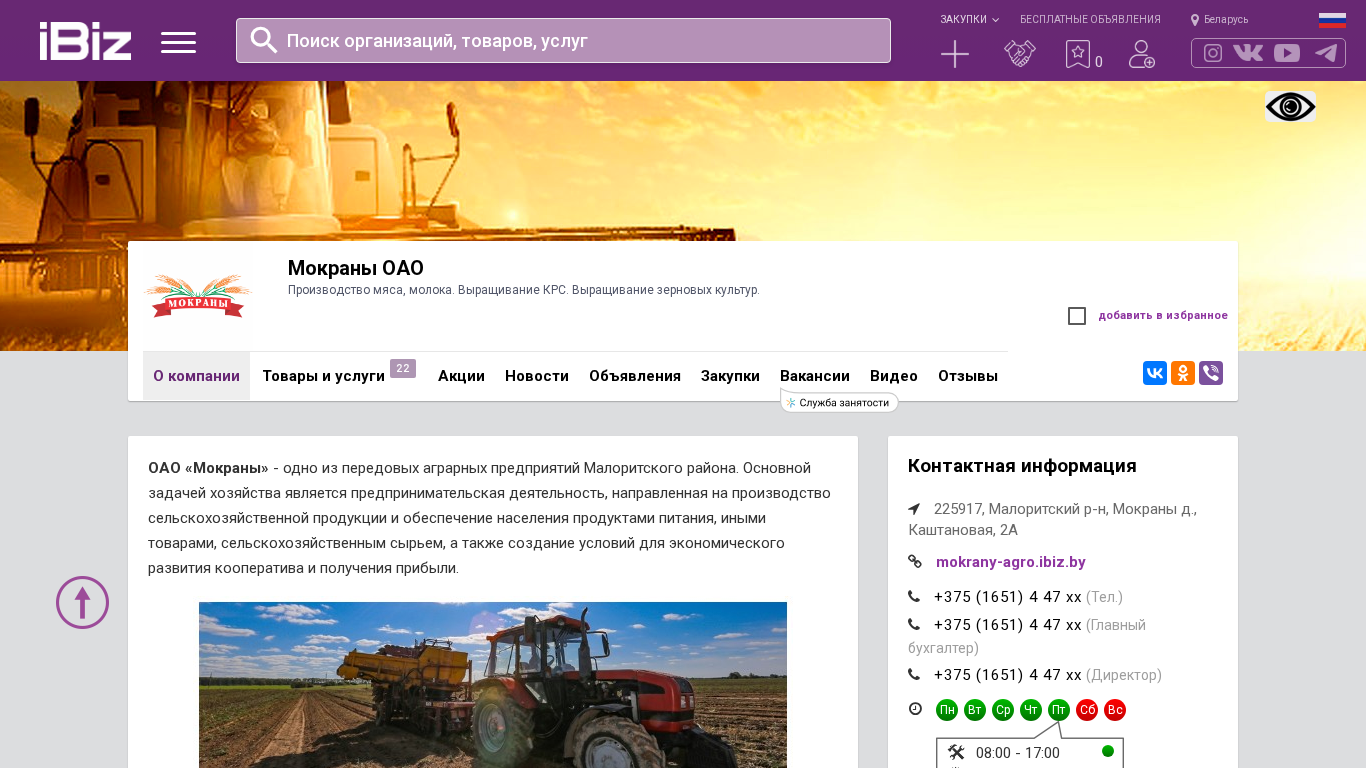
Task: Open the Instagram page
Action: pos(1213,53)
